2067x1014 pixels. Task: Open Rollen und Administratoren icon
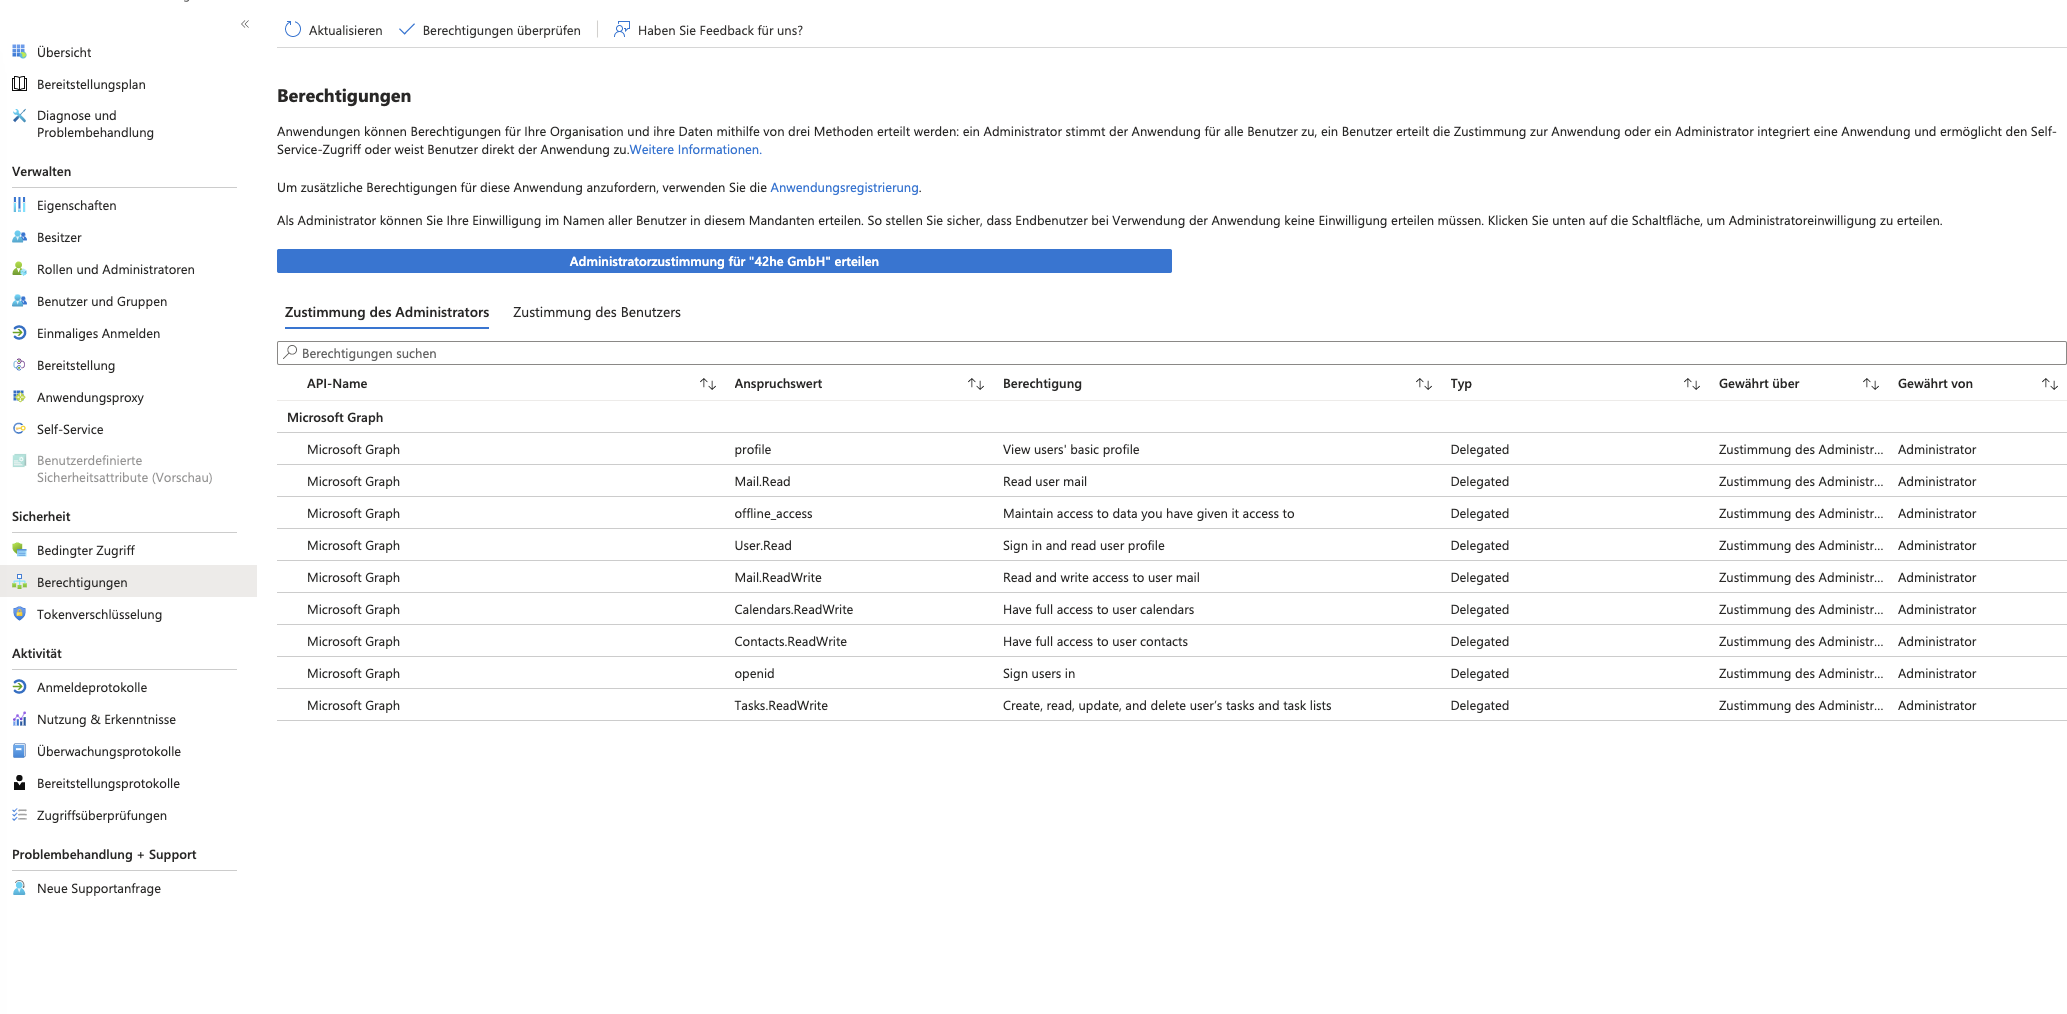pyautogui.click(x=19, y=268)
